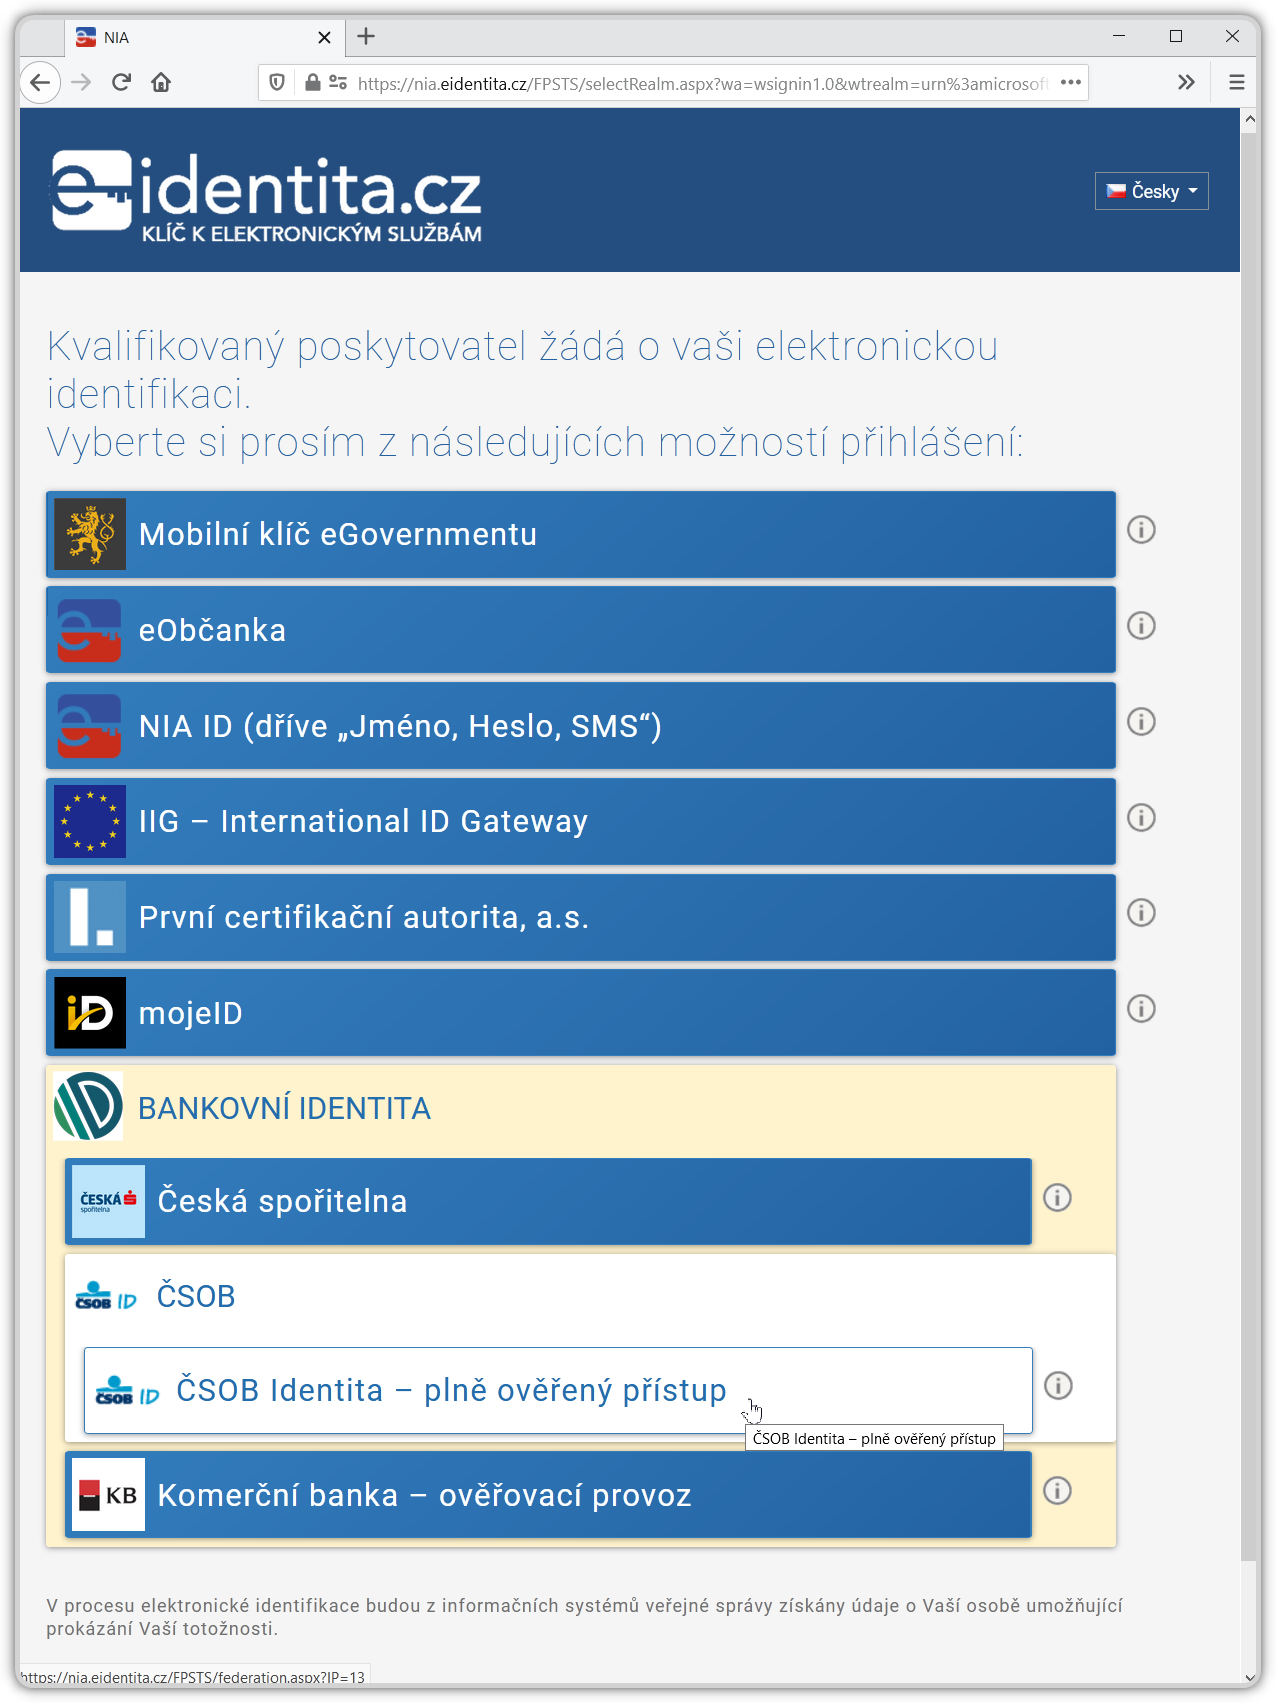The width and height of the screenshot is (1276, 1703).
Task: Show info for Česká spořitelna
Action: coord(1057,1197)
